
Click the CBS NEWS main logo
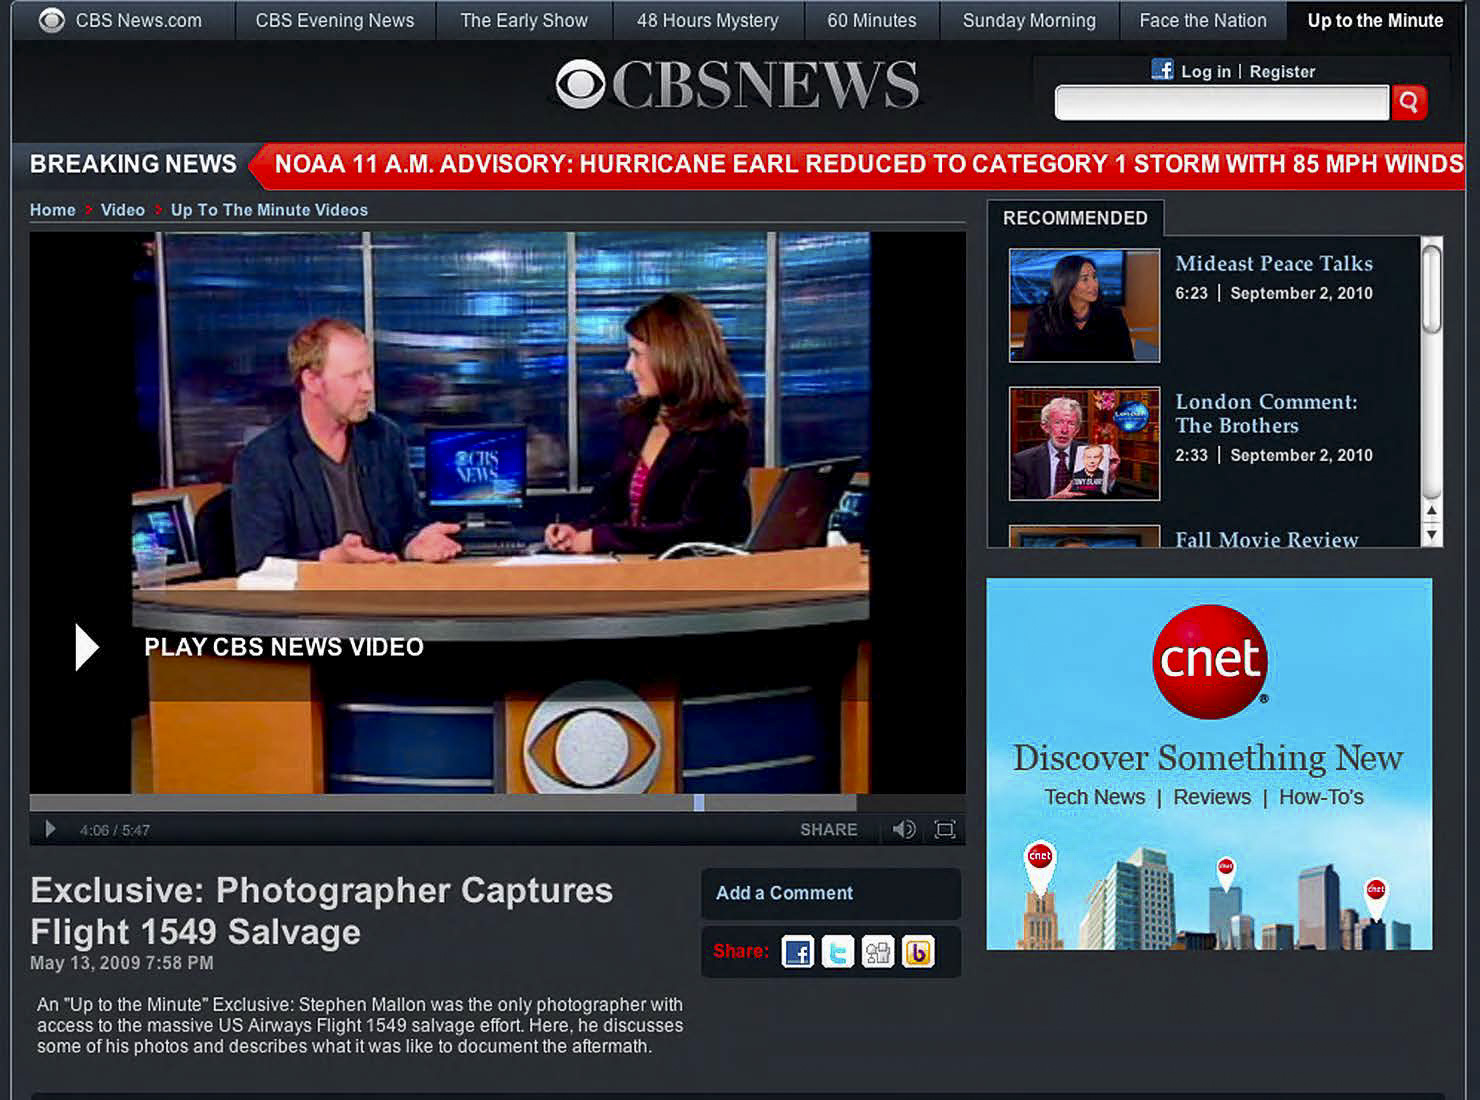[738, 85]
